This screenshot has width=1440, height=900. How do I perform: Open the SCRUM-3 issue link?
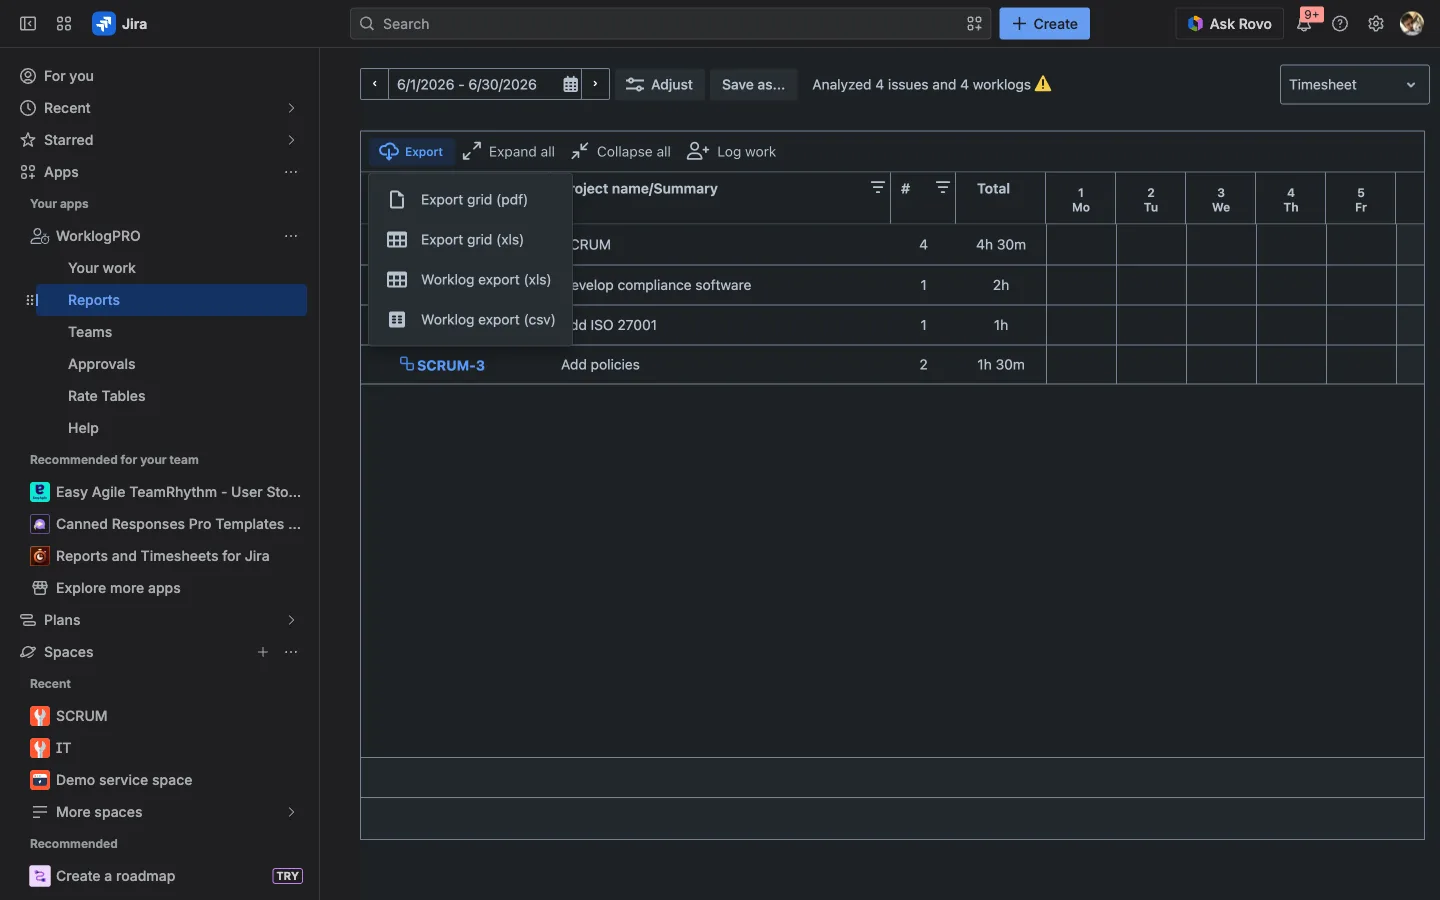pyautogui.click(x=451, y=365)
